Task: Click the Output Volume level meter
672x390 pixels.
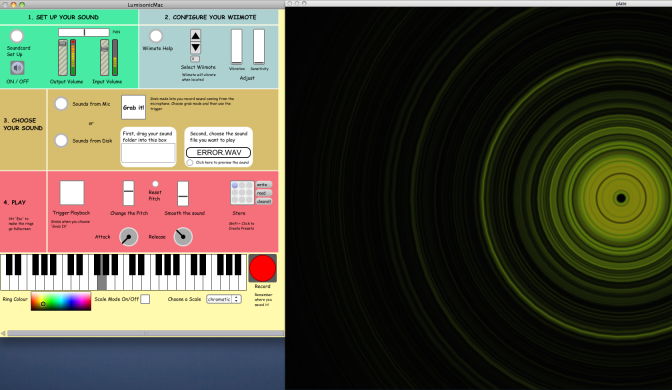Action: [73, 57]
